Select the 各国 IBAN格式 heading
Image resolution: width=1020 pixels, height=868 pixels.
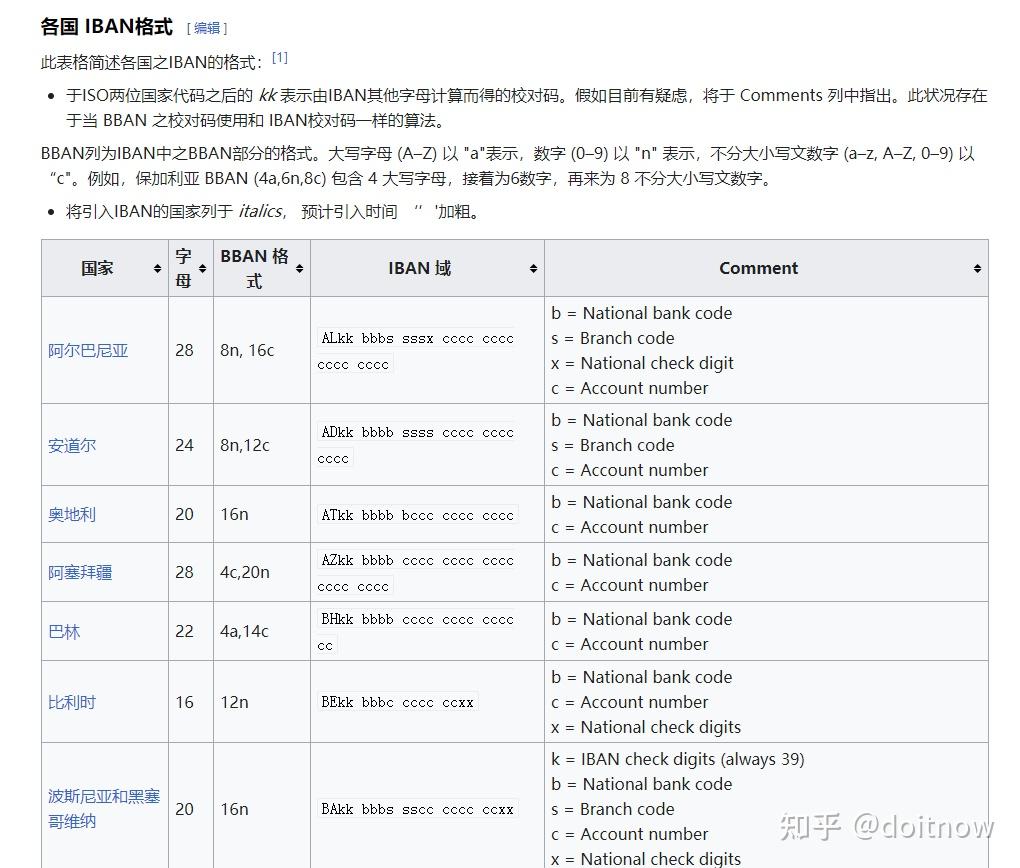click(107, 27)
